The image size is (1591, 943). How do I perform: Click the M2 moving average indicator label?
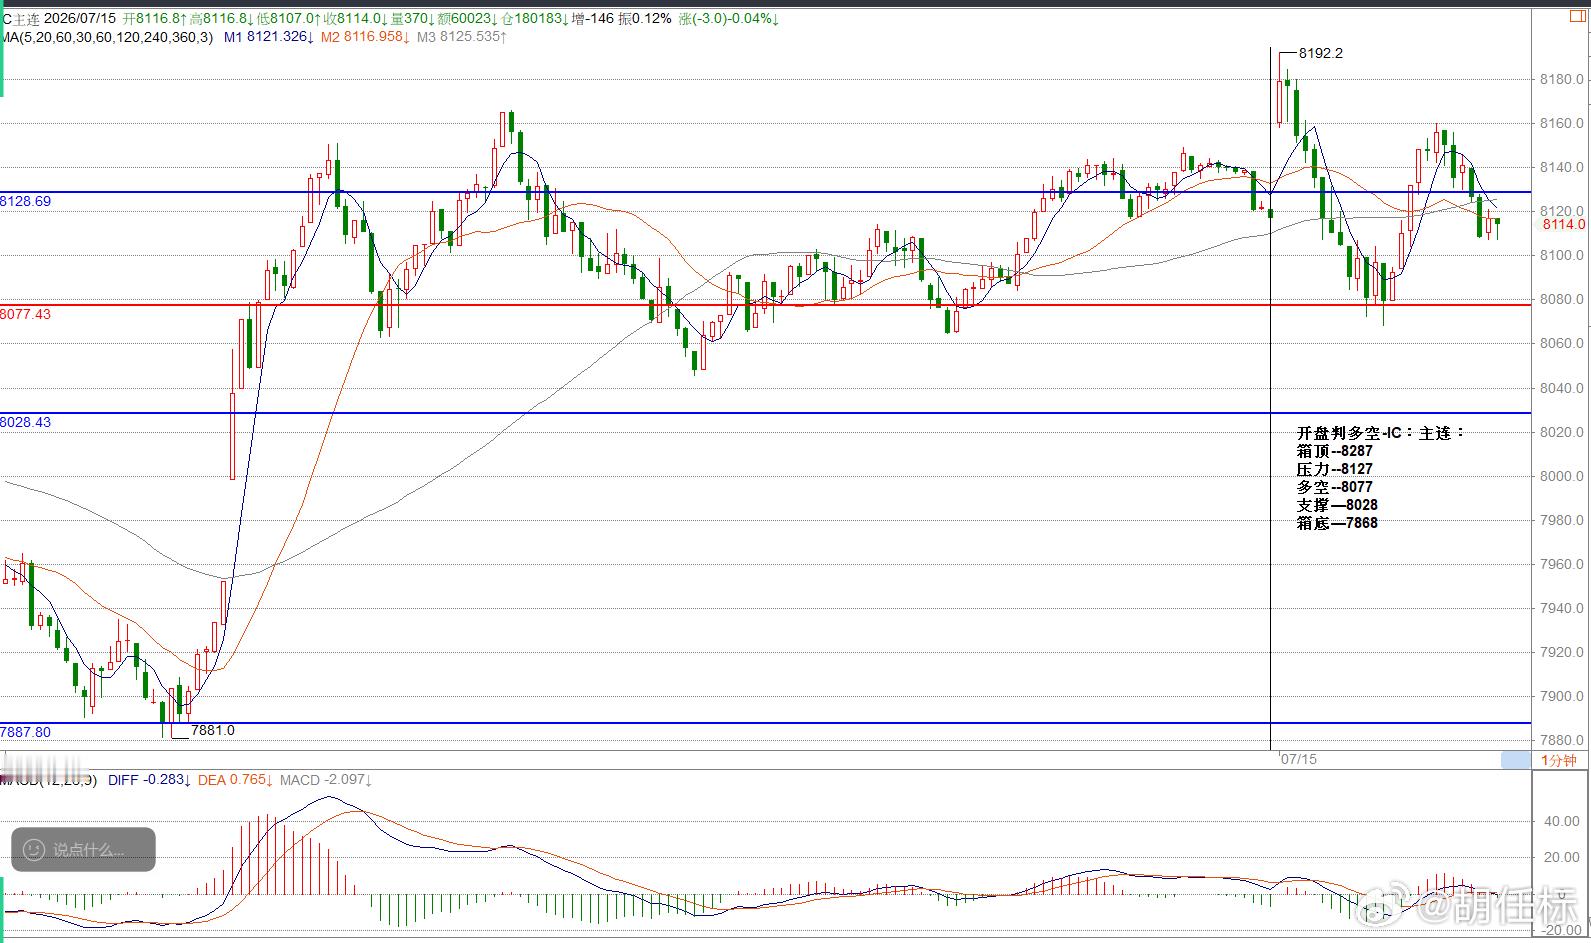[364, 37]
